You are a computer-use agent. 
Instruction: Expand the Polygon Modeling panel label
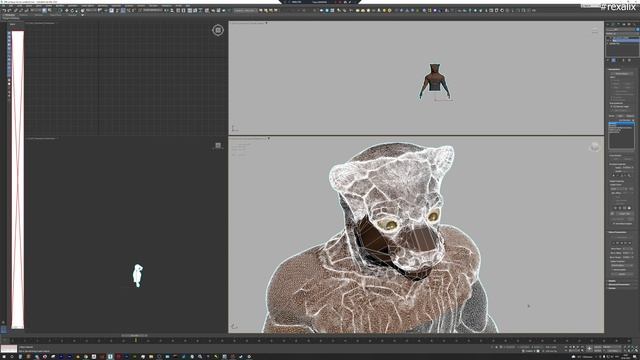[x=10, y=18]
